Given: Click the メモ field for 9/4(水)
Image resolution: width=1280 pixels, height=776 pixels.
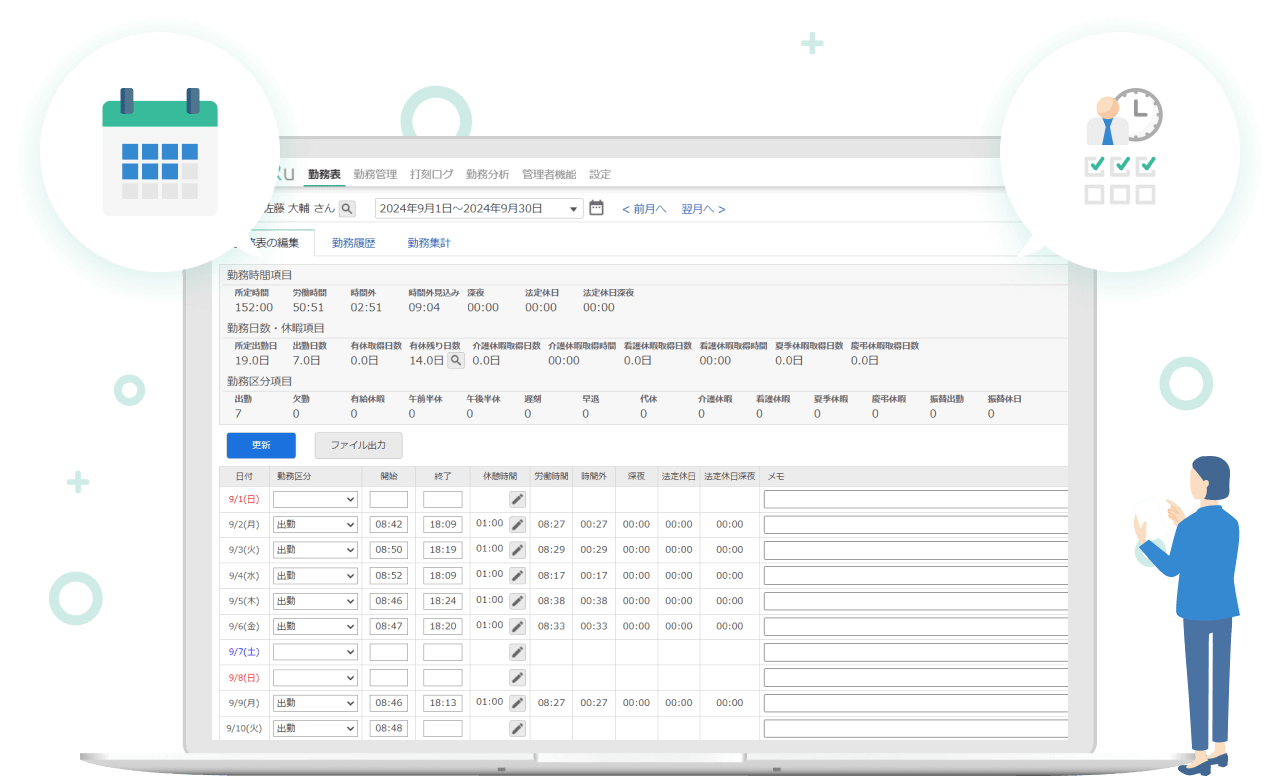Looking at the screenshot, I should (915, 576).
